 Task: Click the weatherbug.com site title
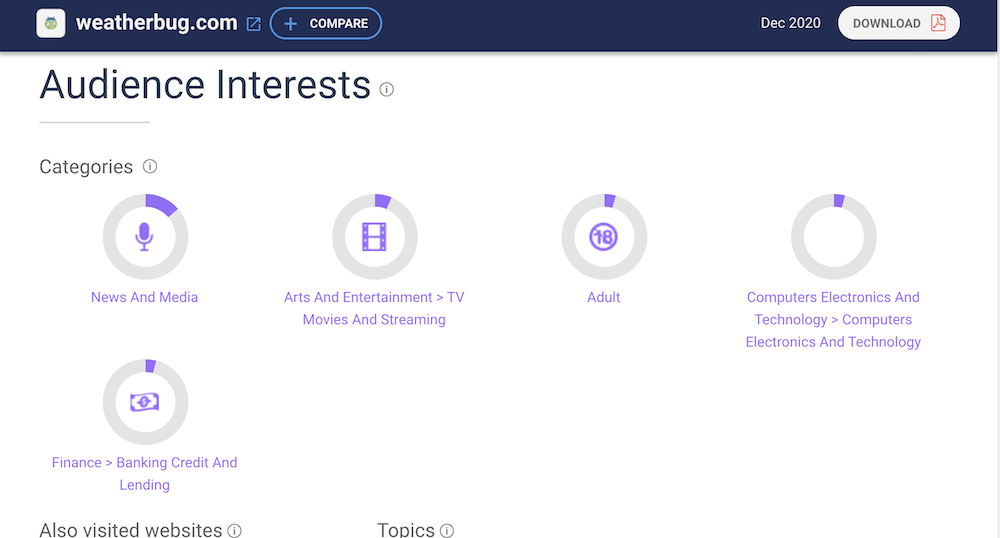coord(157,23)
